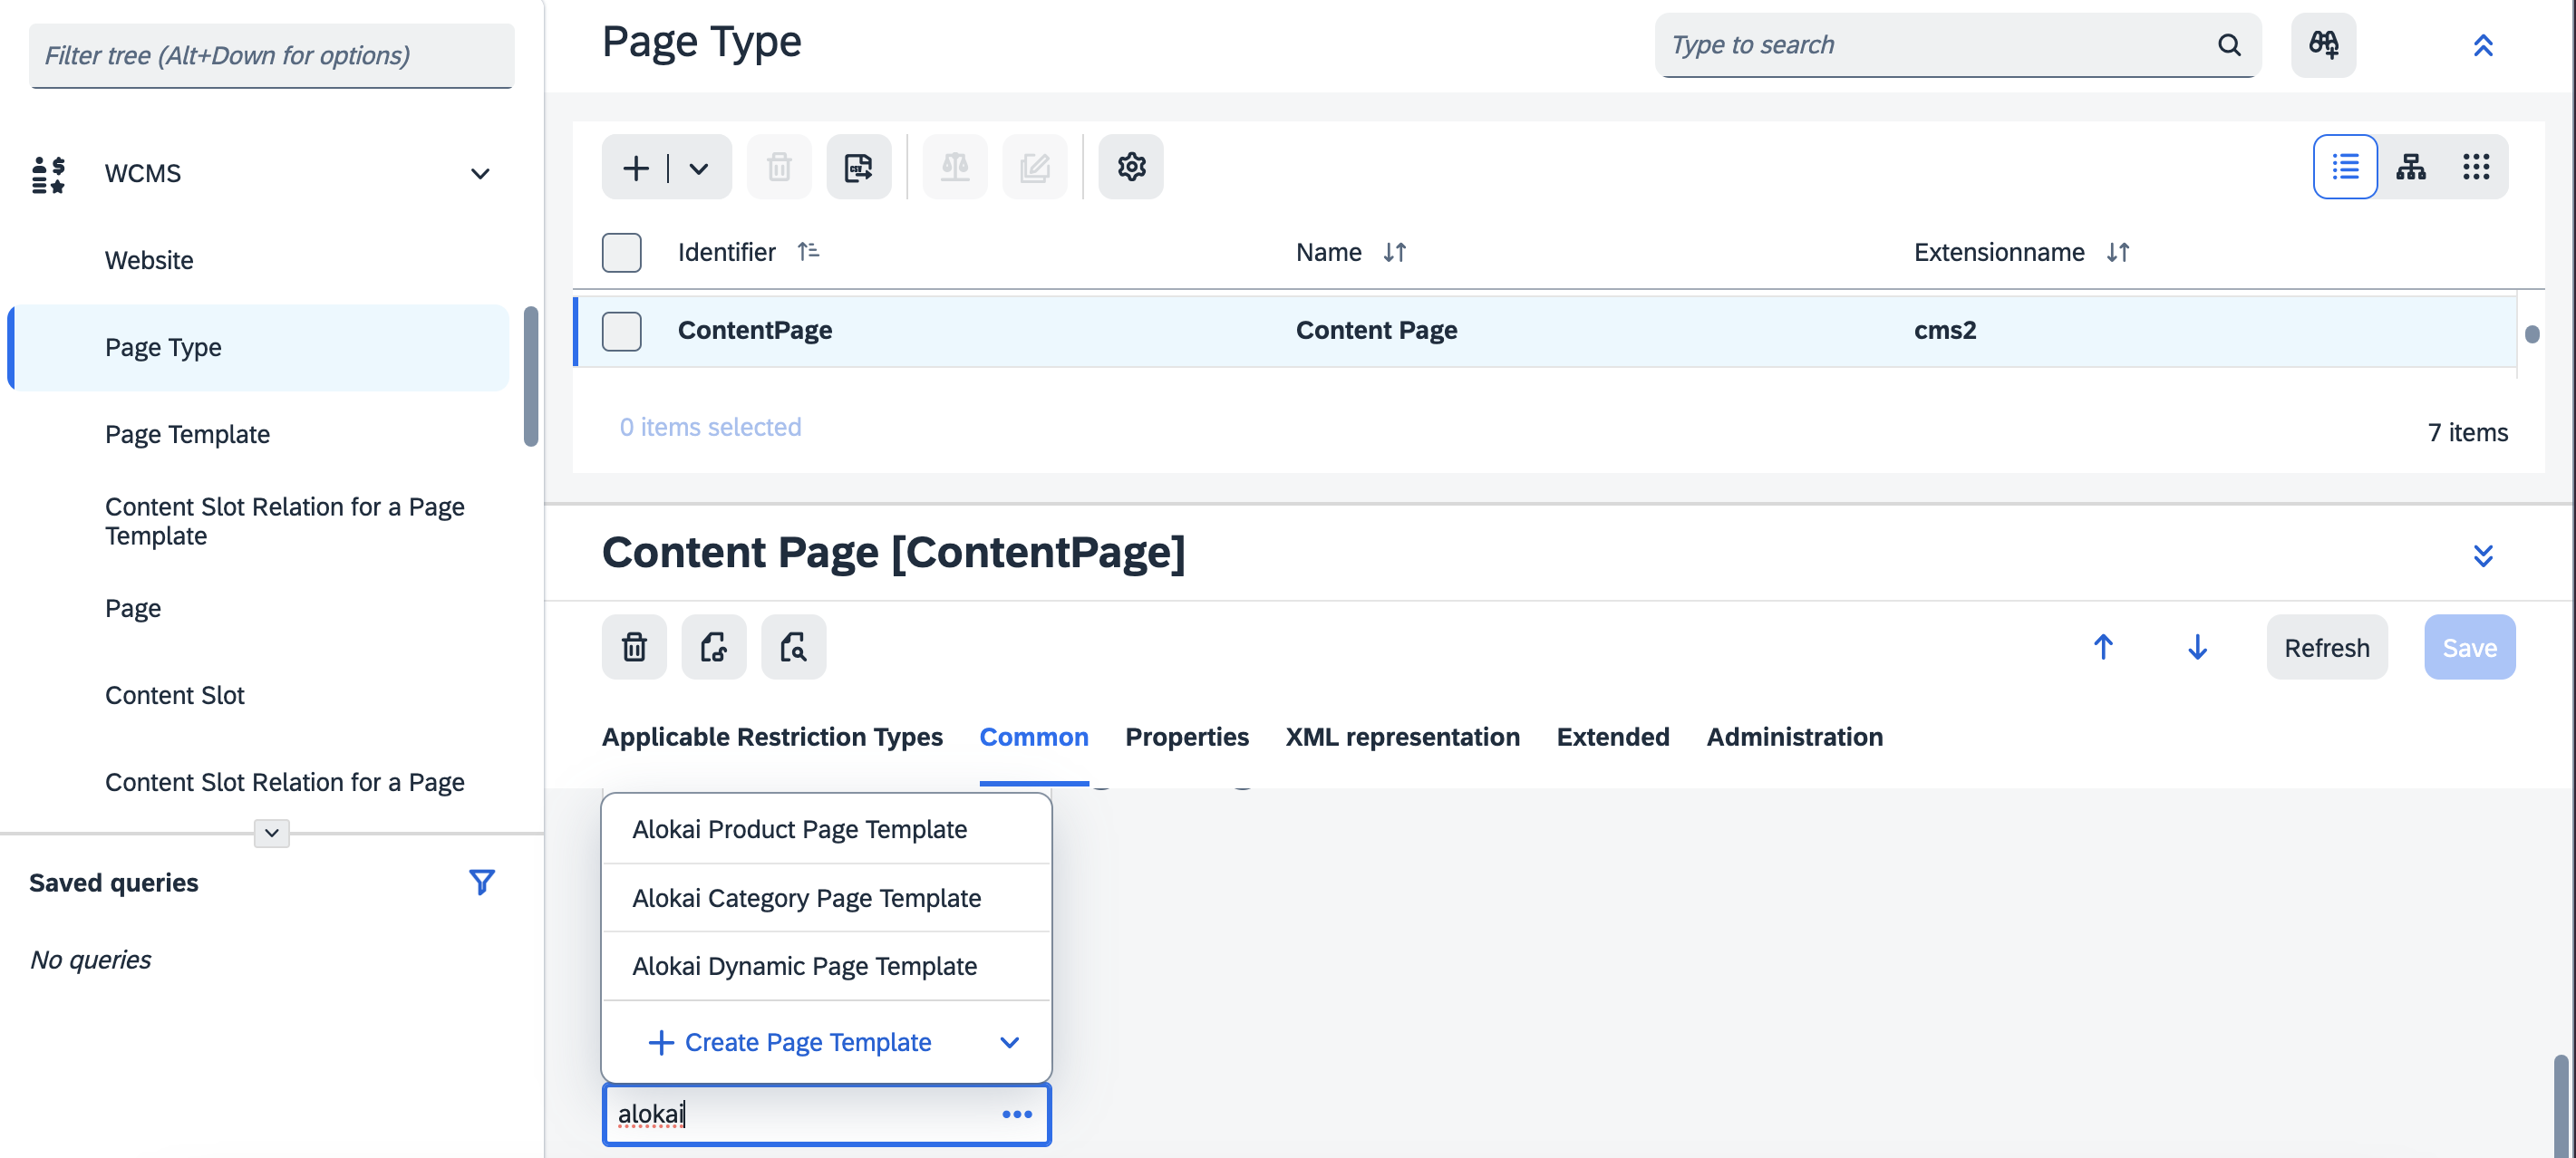Select Alokai Category Page Template option
This screenshot has width=2576, height=1158.
click(x=806, y=898)
